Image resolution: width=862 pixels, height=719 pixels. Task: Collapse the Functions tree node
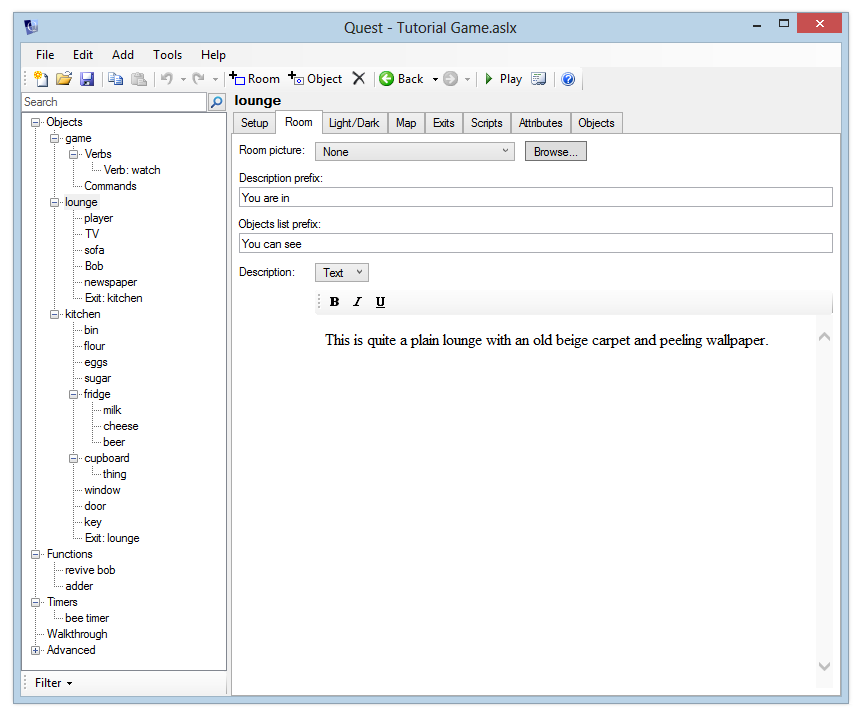pos(36,555)
